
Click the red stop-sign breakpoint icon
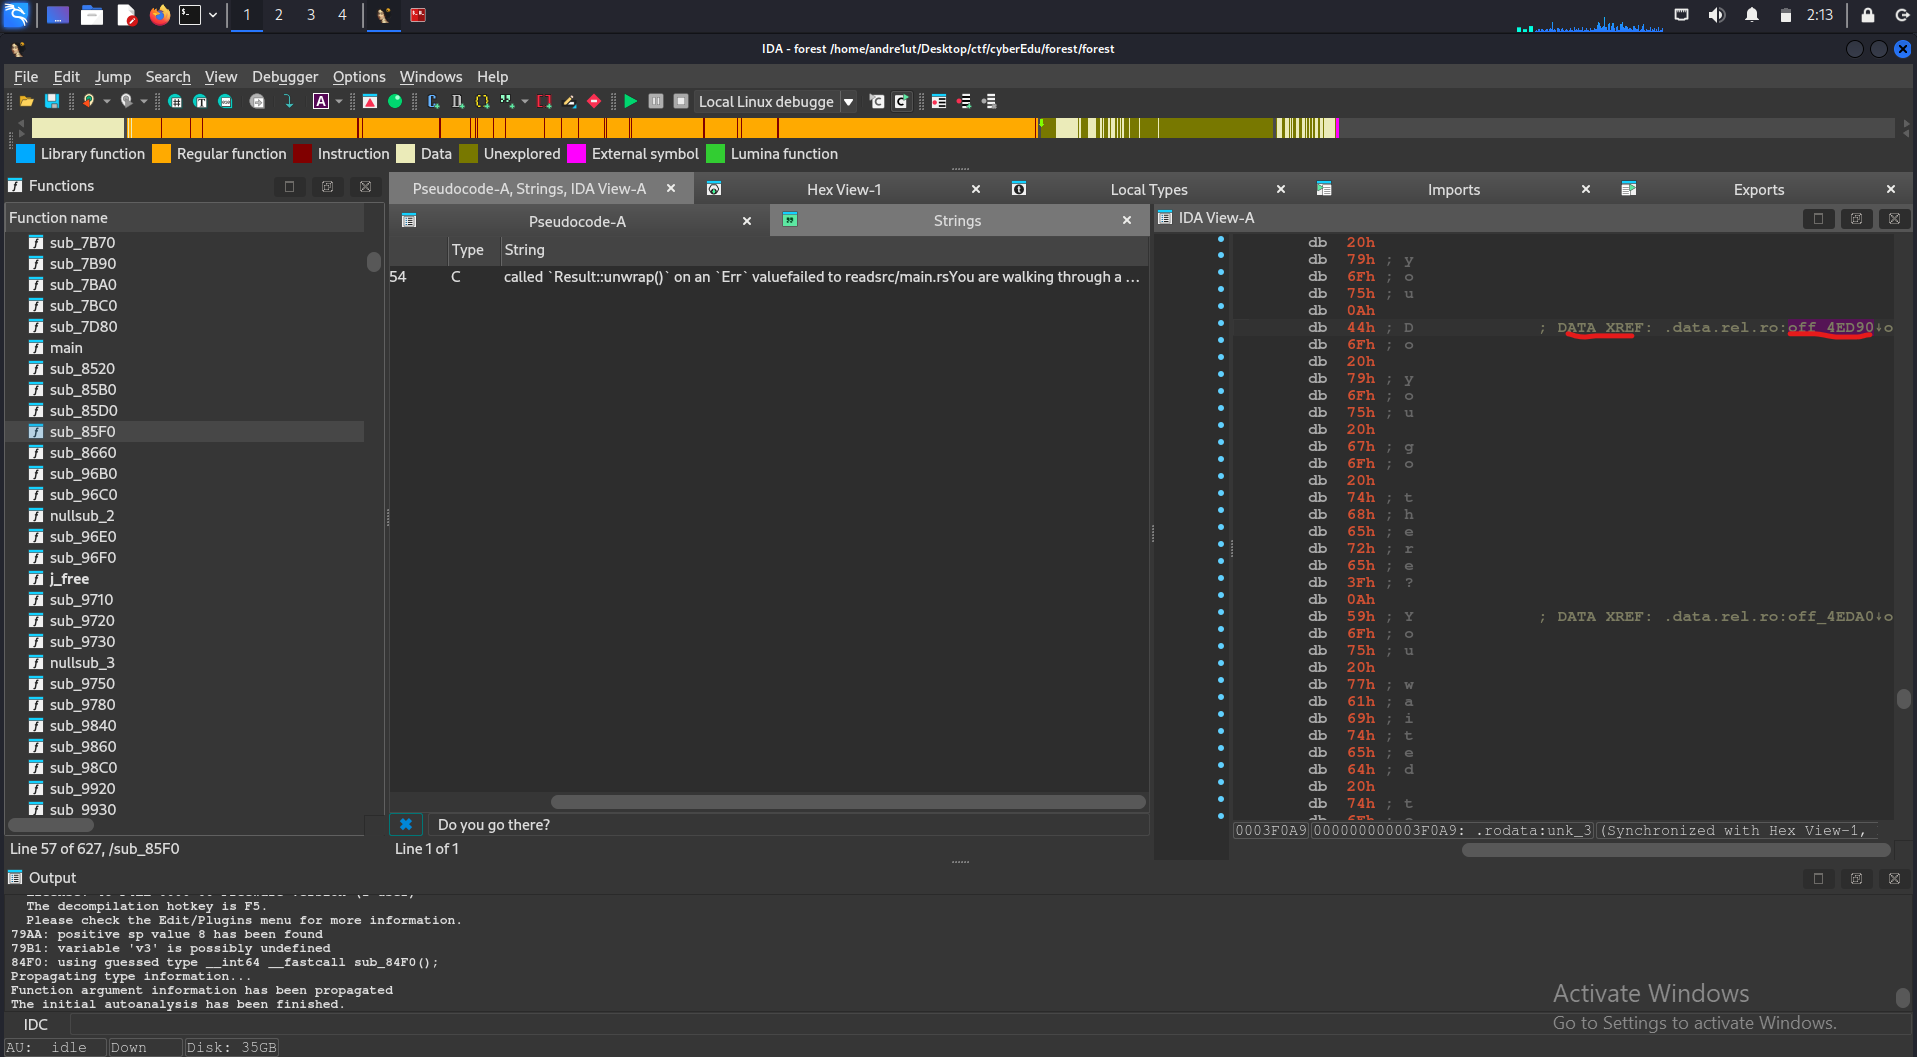click(594, 101)
